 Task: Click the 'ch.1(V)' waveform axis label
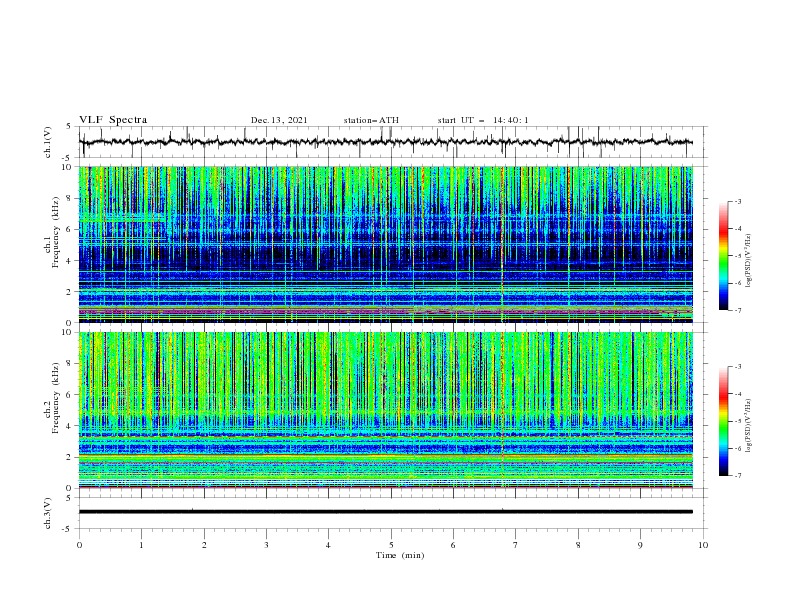(48, 142)
